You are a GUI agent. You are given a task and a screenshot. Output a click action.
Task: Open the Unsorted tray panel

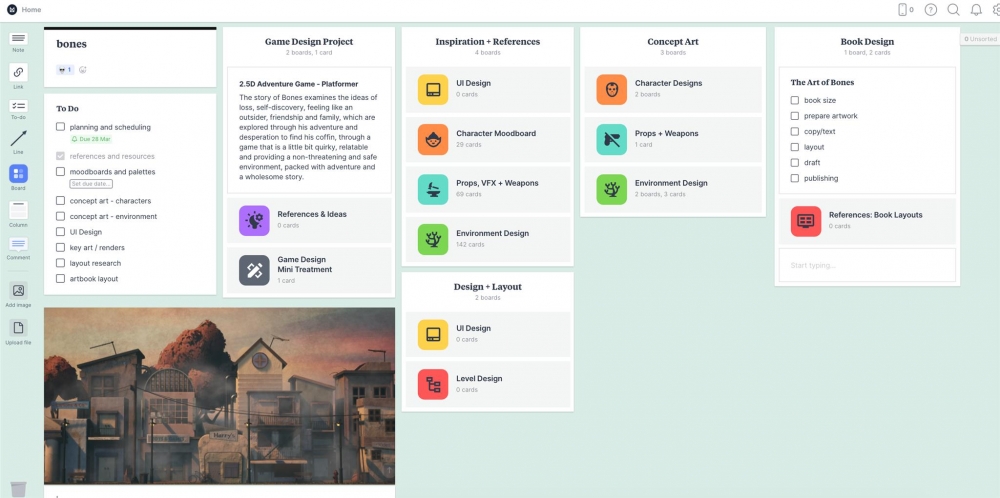click(x=980, y=39)
